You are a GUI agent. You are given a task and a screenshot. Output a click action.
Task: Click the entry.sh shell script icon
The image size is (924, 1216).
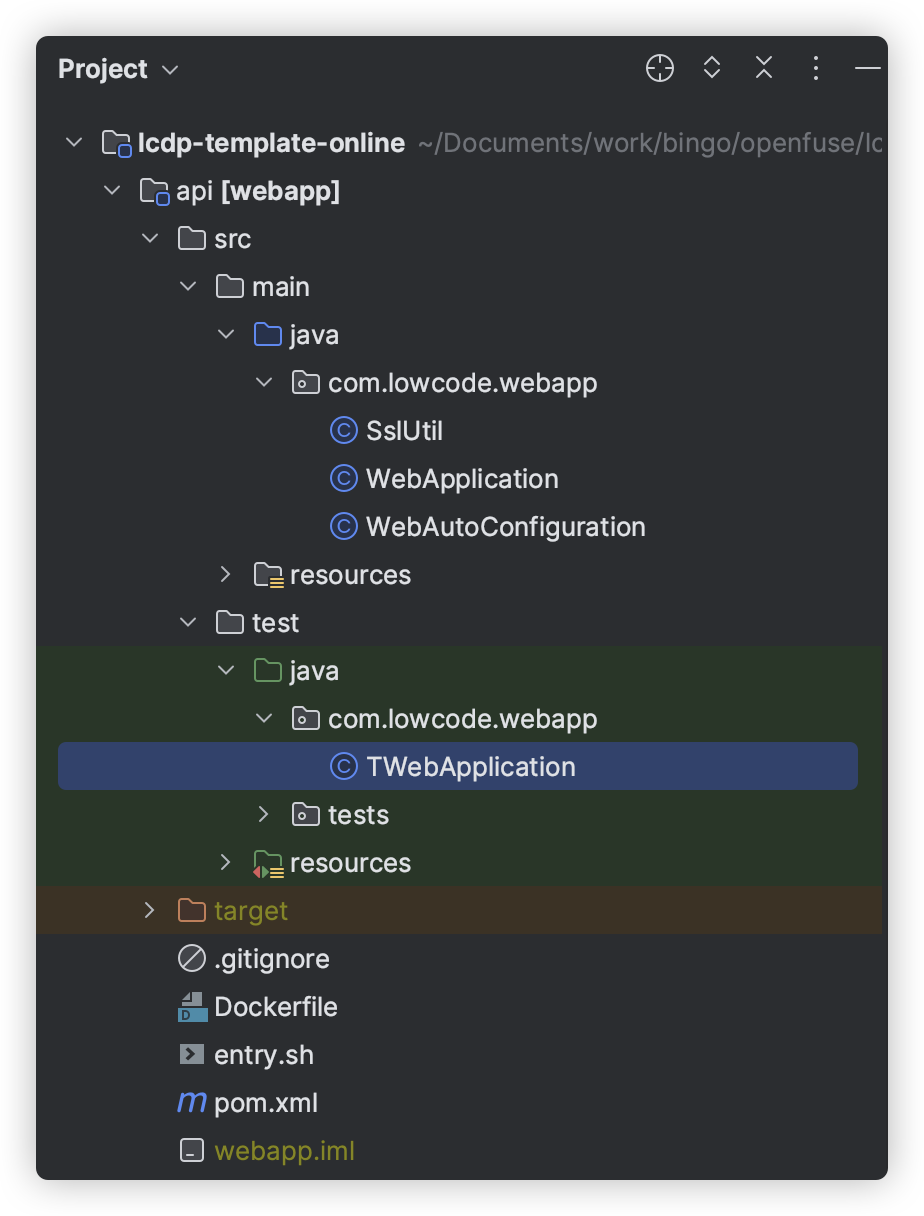[x=191, y=1055]
